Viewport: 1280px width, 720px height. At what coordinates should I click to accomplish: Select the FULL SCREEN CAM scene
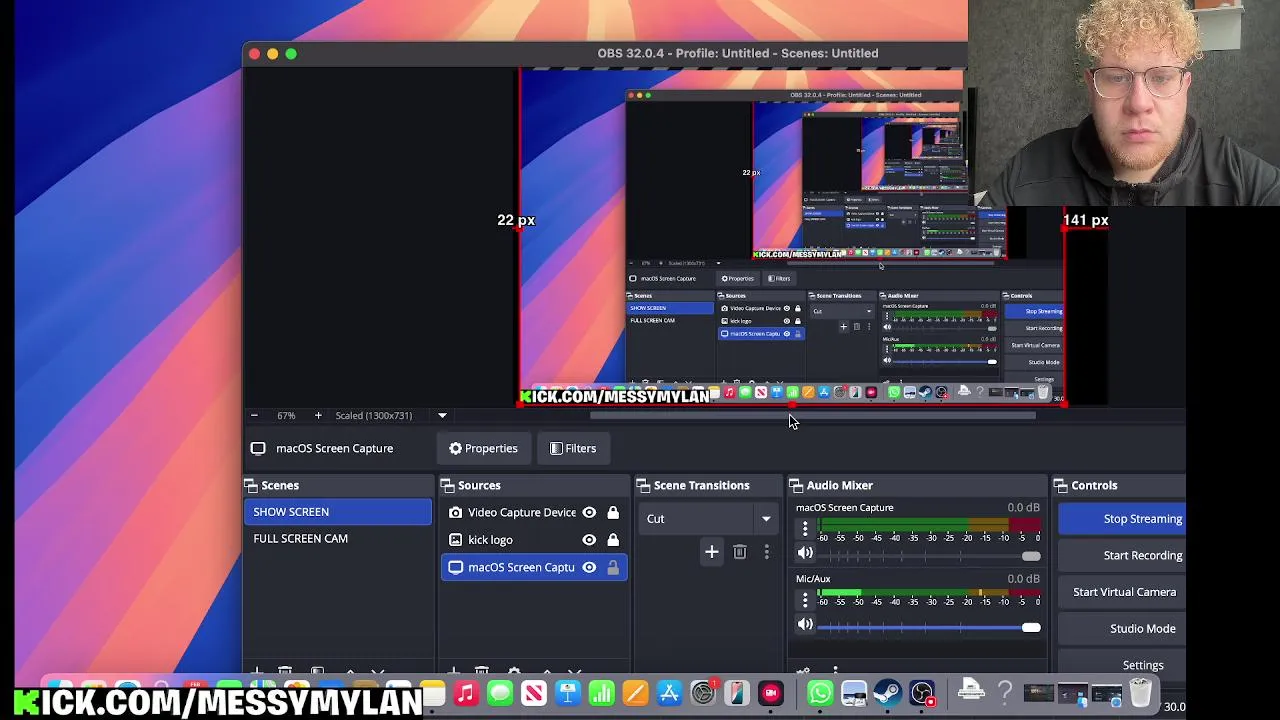click(338, 538)
